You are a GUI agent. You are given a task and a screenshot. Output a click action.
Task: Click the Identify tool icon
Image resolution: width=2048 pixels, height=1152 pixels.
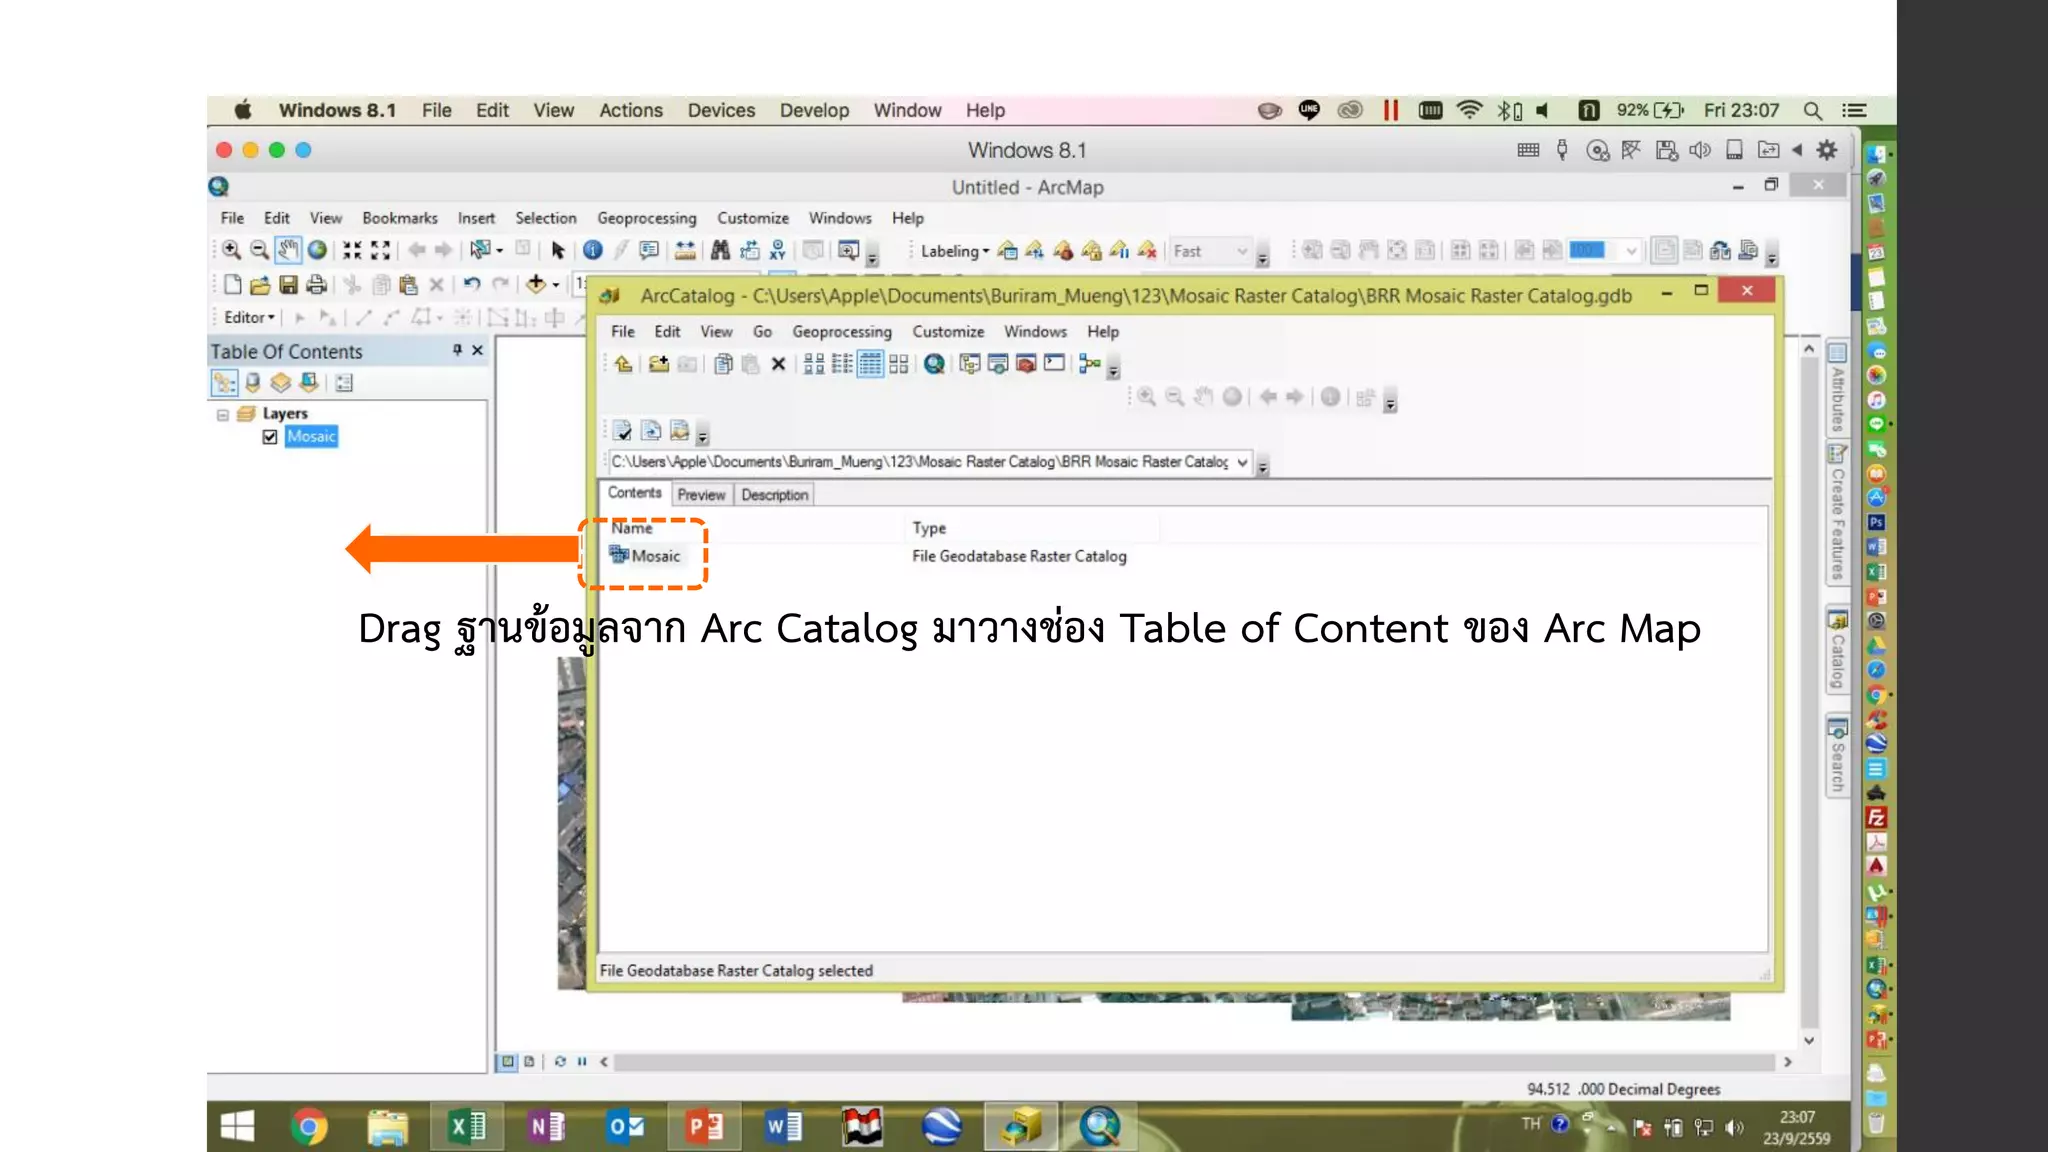click(x=593, y=250)
